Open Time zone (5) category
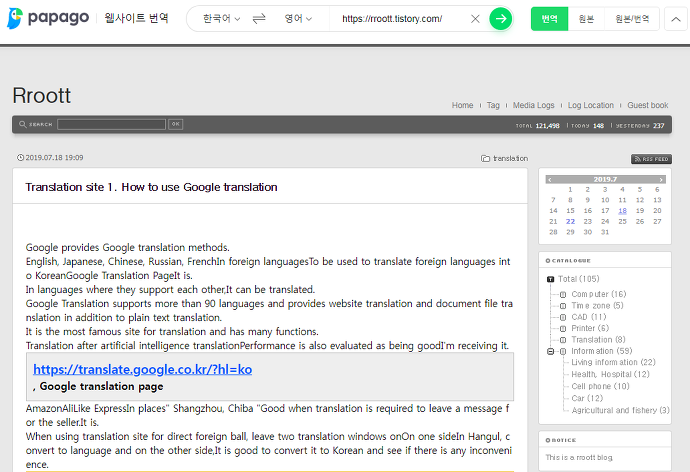This screenshot has width=690, height=472. point(597,305)
